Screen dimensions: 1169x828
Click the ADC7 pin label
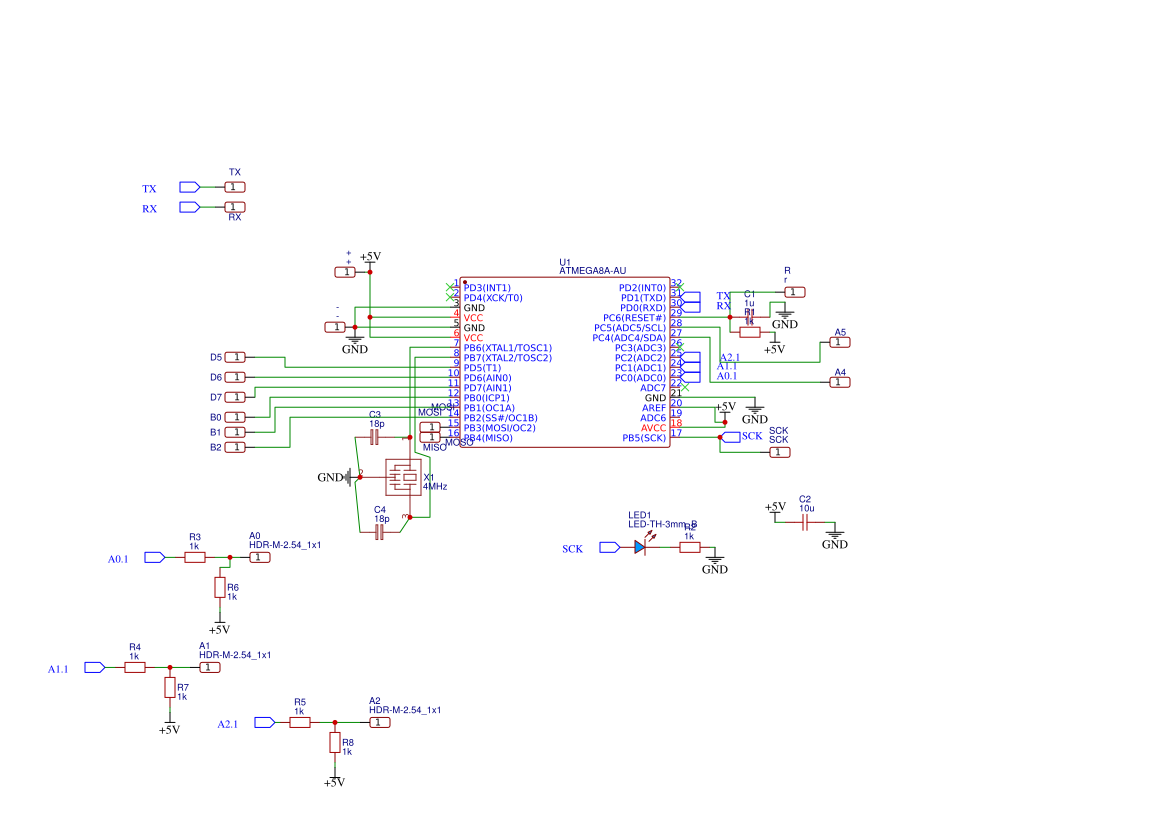pyautogui.click(x=653, y=388)
